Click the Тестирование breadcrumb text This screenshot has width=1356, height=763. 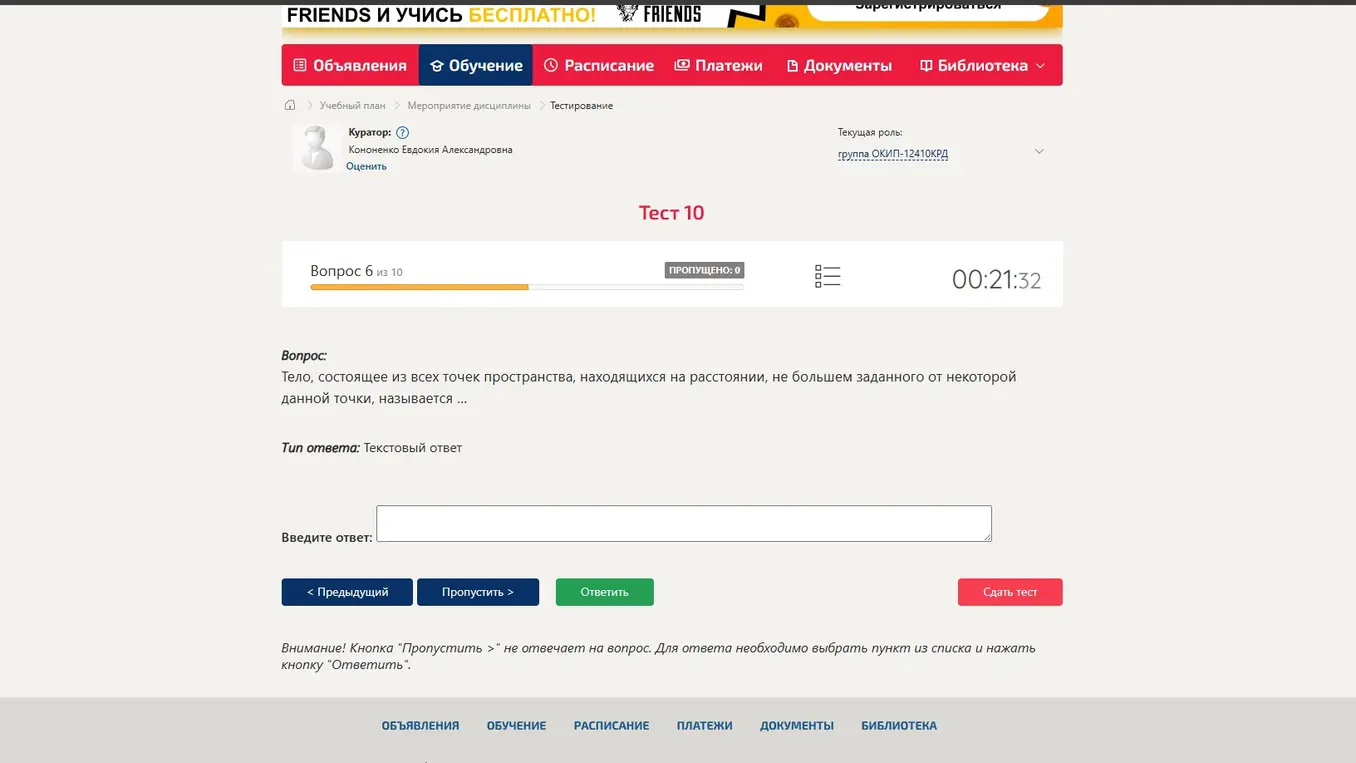coord(581,105)
